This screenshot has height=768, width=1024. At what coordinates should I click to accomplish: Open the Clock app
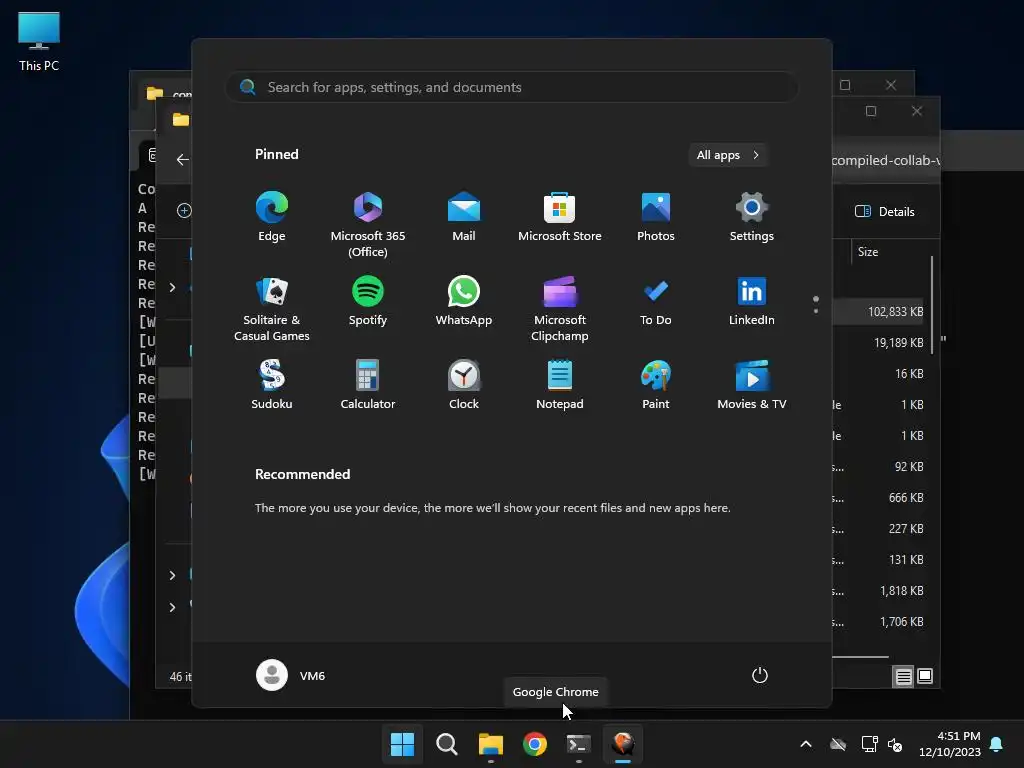pyautogui.click(x=464, y=385)
